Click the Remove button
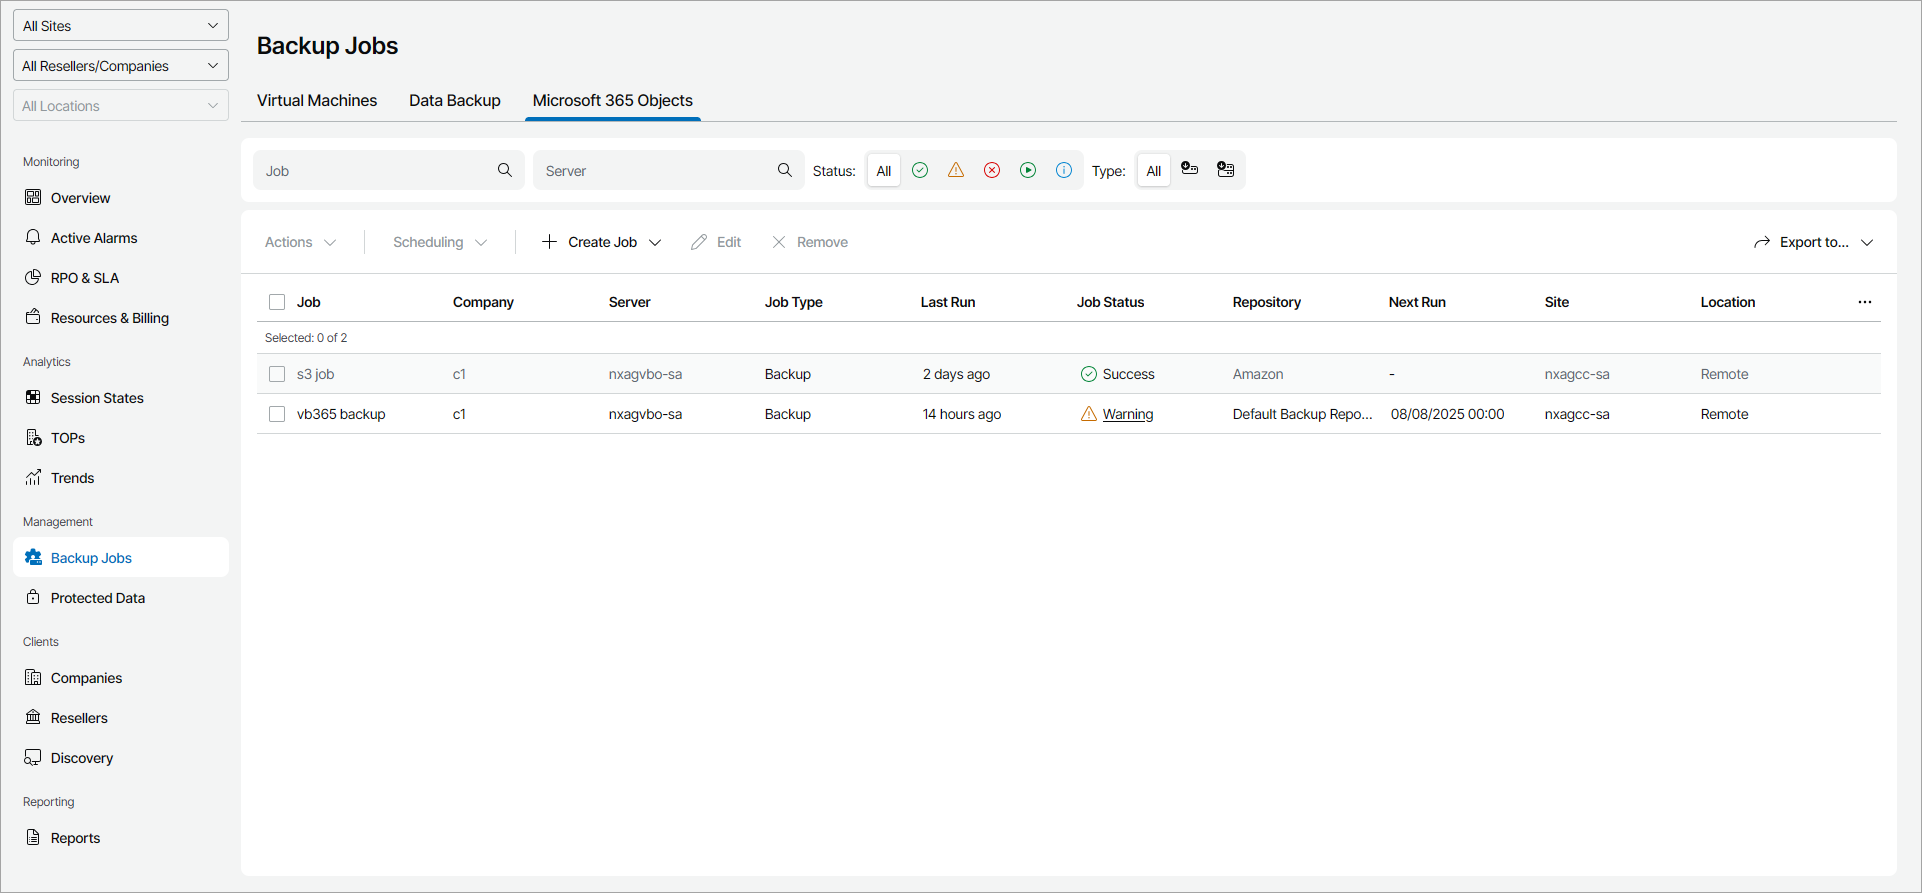 [810, 242]
